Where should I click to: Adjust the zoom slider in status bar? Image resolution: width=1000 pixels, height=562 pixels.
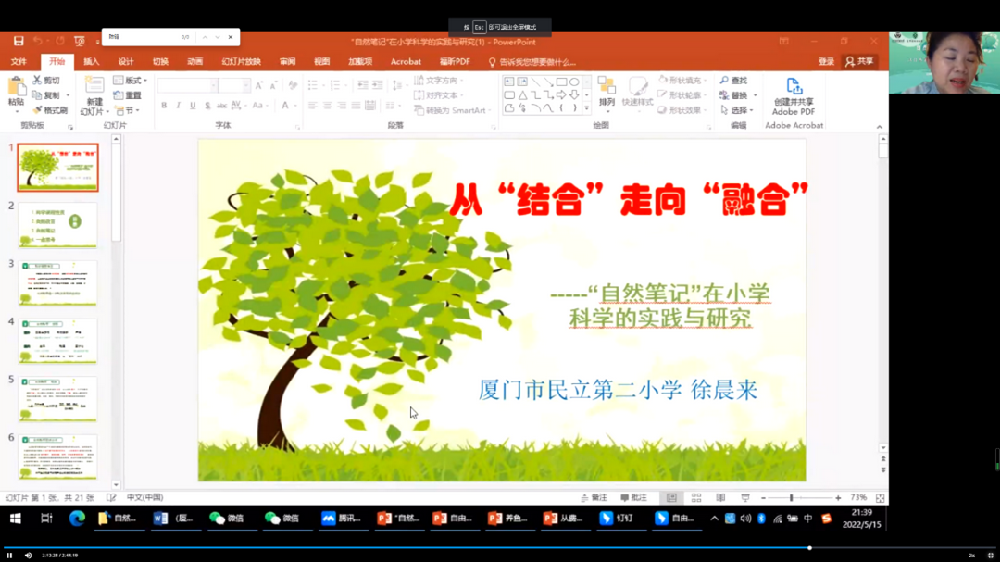click(x=791, y=498)
